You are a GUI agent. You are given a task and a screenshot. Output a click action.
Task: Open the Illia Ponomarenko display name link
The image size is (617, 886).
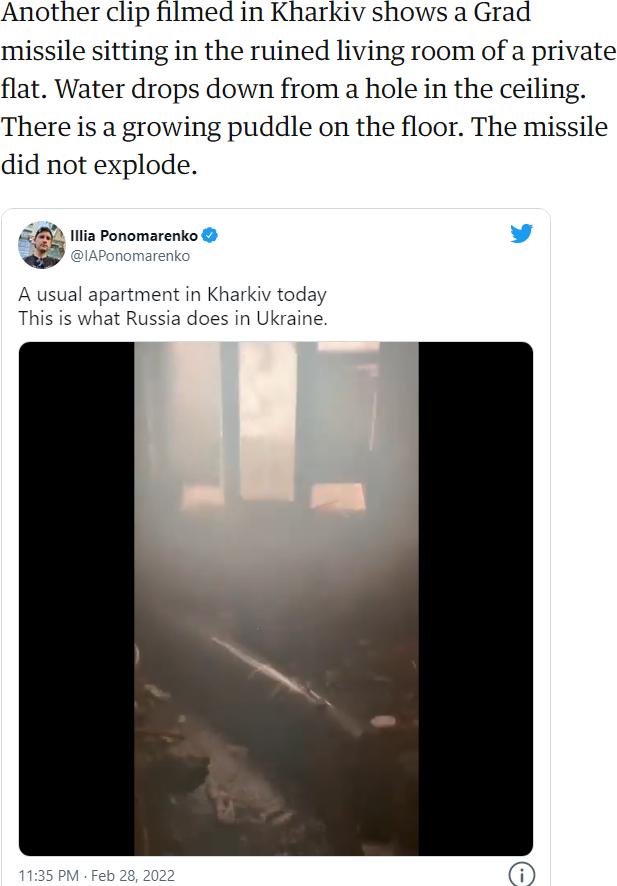click(x=133, y=236)
